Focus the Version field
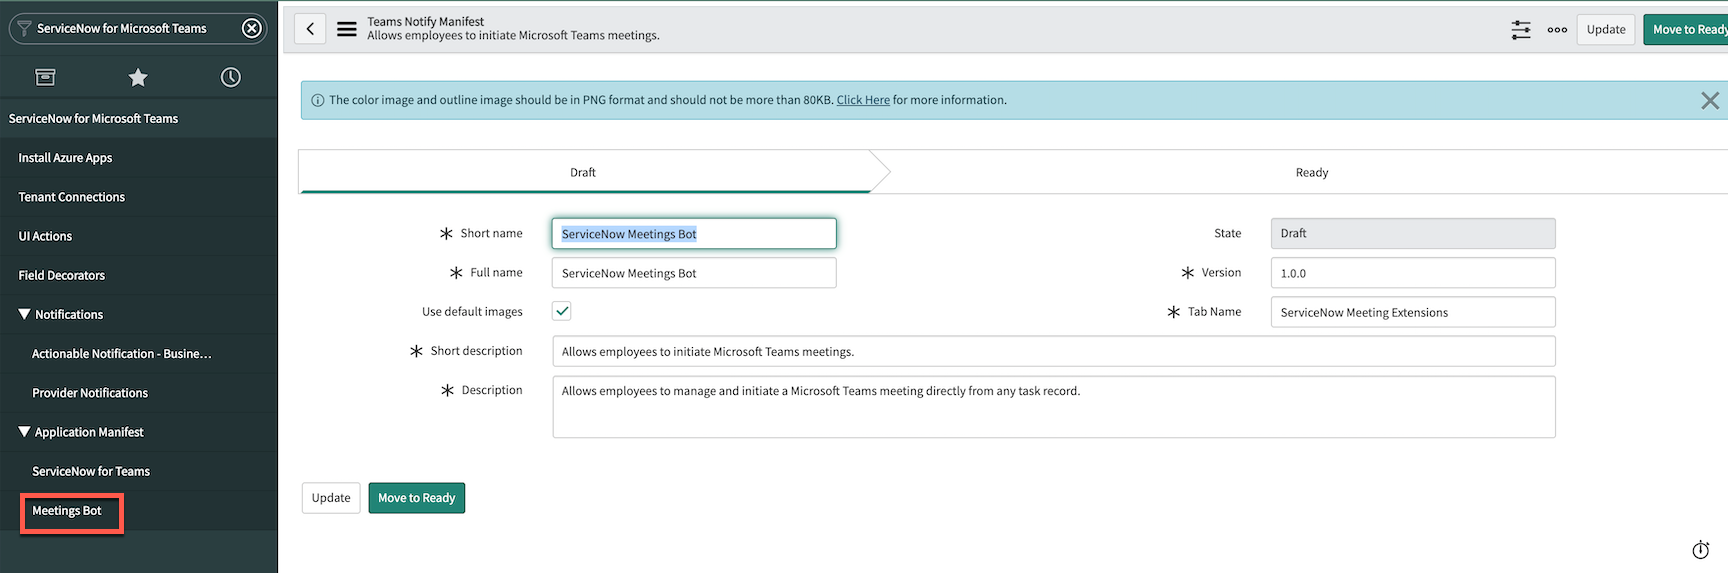Viewport: 1728px width, 573px height. pyautogui.click(x=1413, y=273)
